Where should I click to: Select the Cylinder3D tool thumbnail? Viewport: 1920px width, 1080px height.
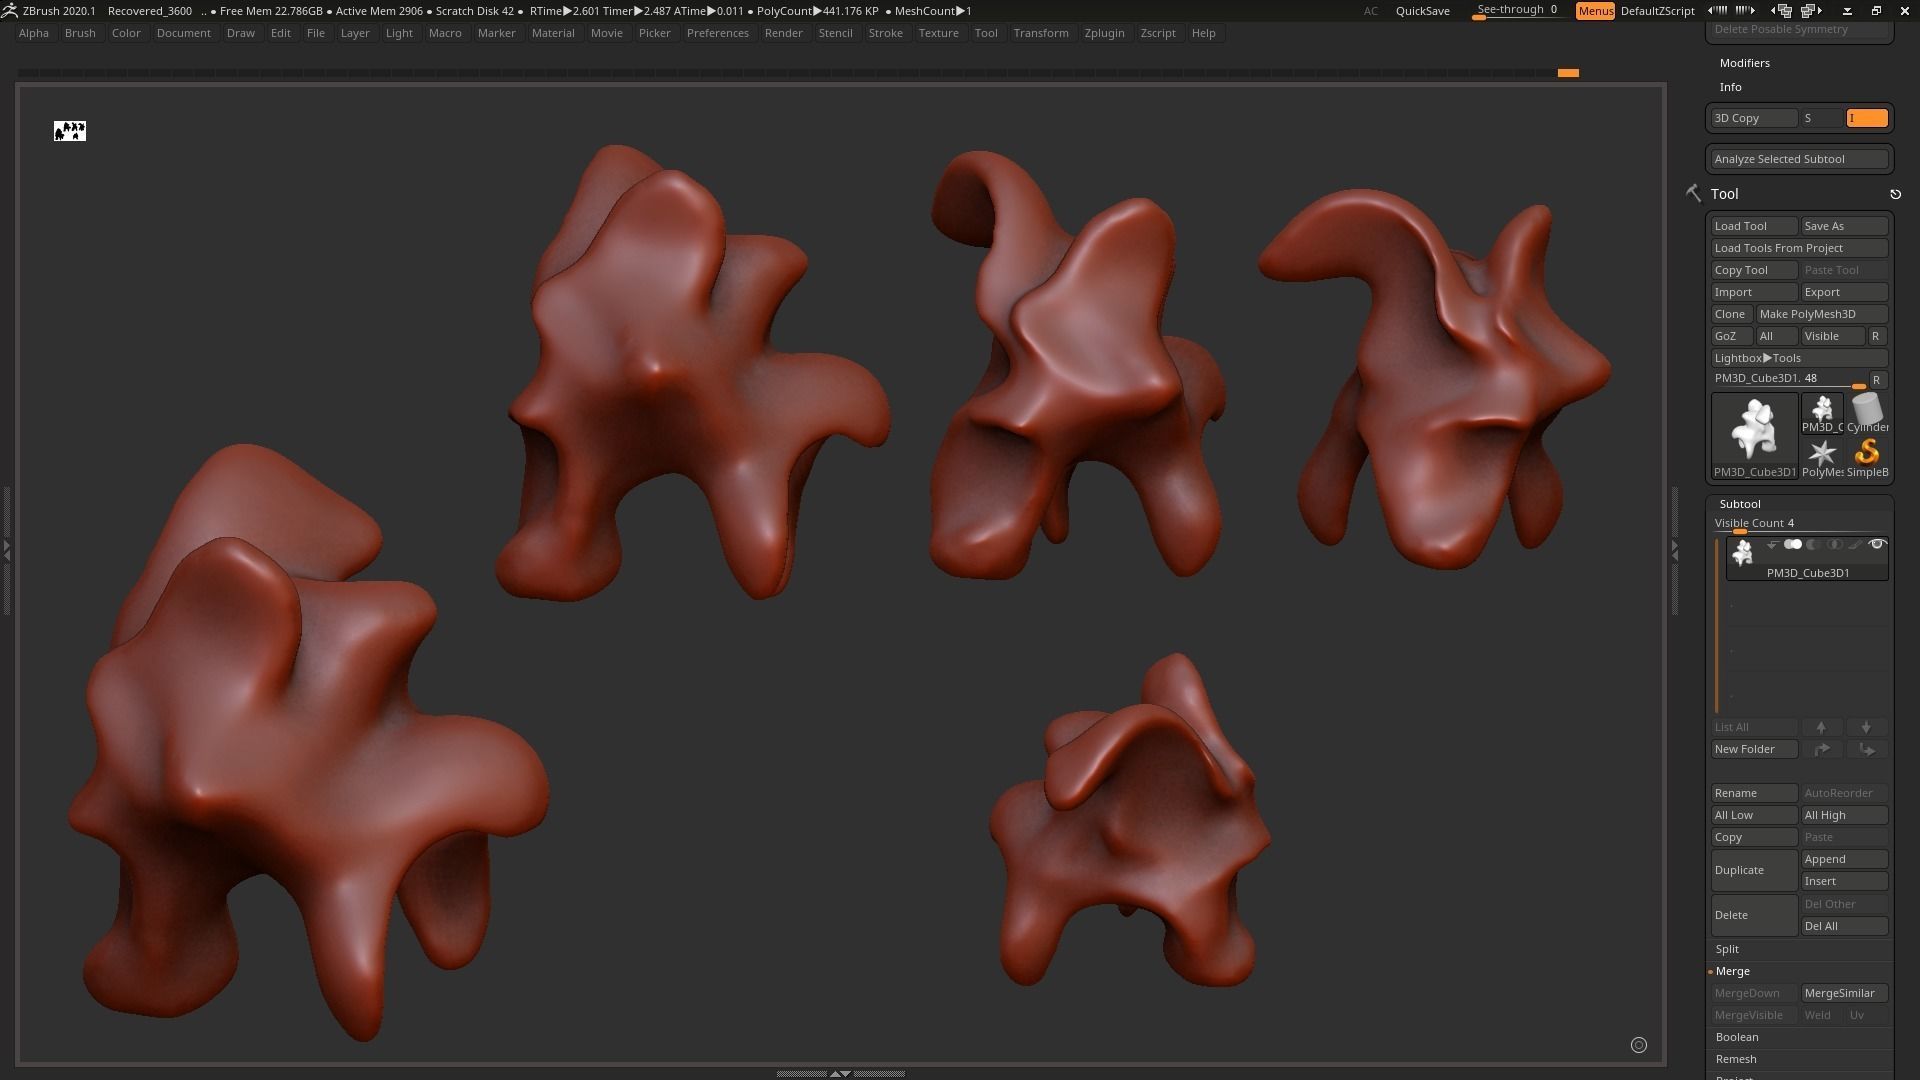click(x=1867, y=412)
